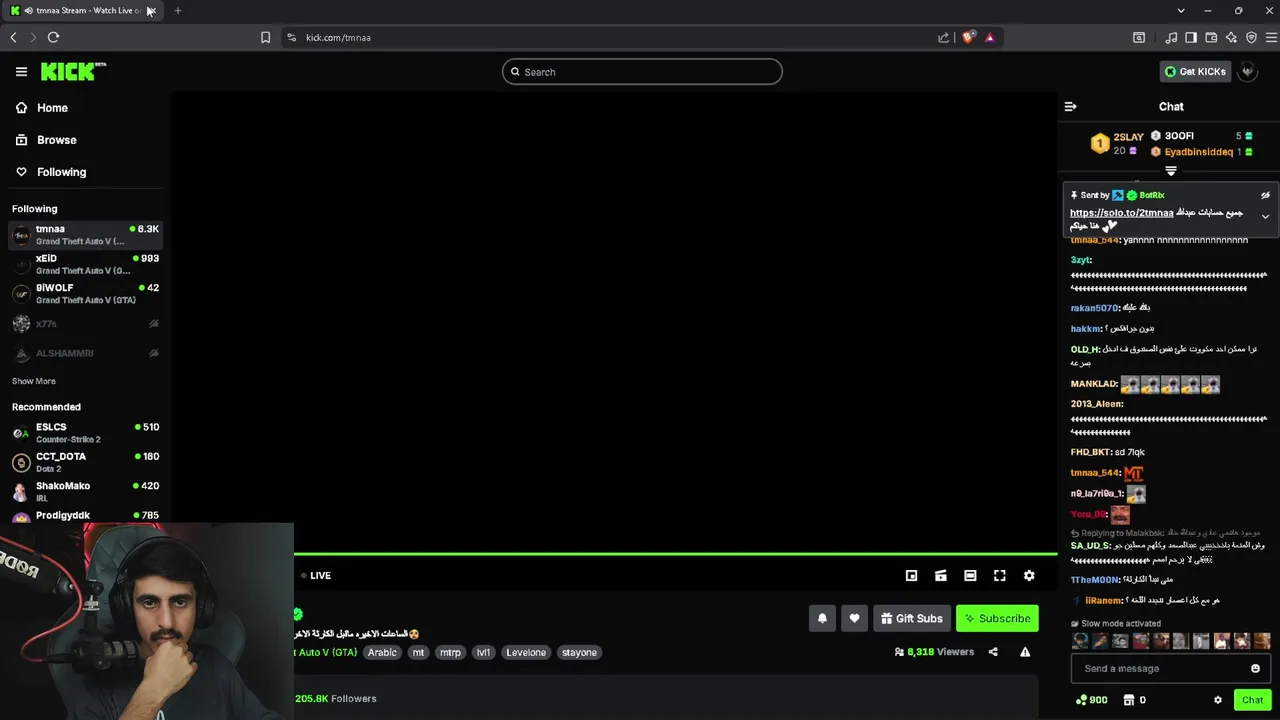Click the chat username 1TheMOON
The image size is (1280, 720).
click(1095, 580)
